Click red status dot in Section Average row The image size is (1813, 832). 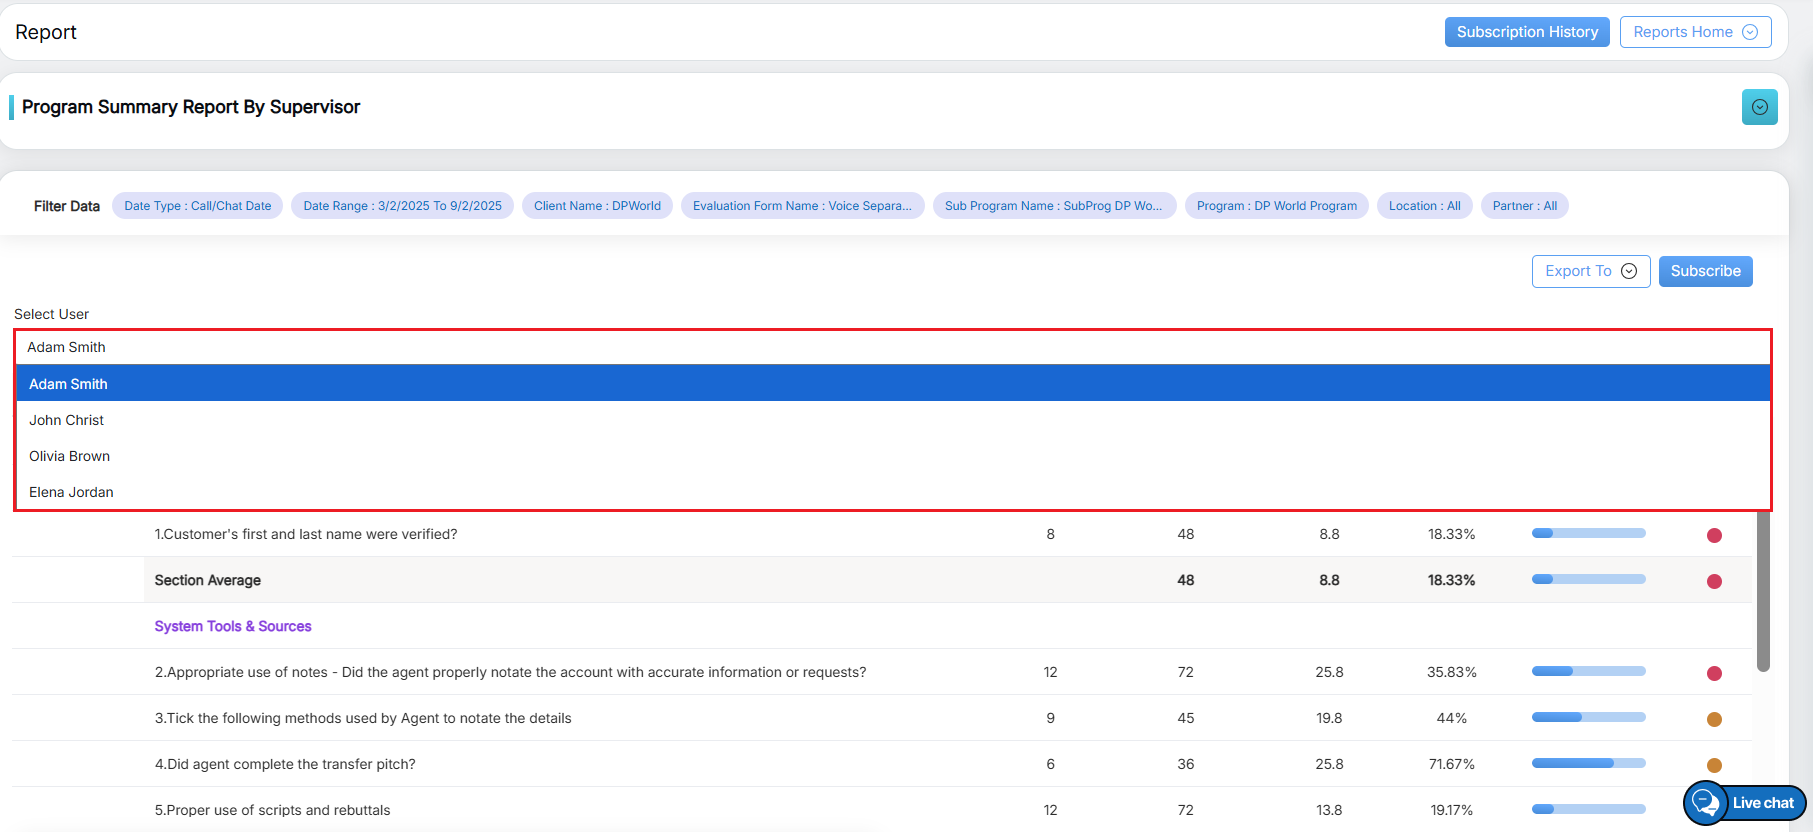tap(1714, 581)
